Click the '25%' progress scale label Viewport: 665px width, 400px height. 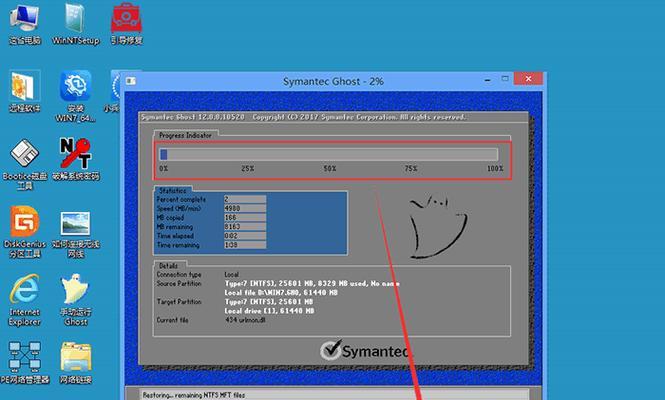tap(248, 168)
